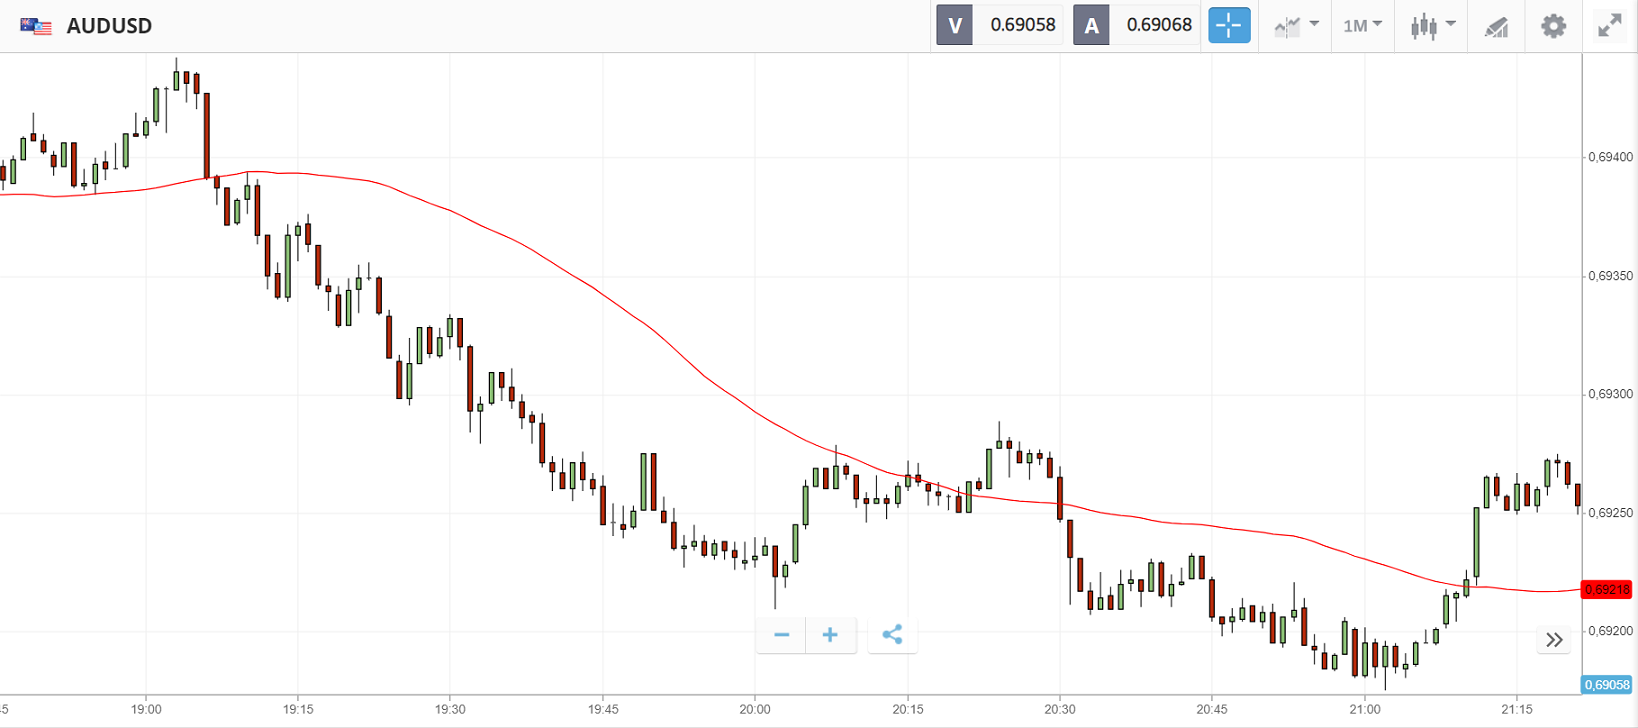Viewport: 1638px width, 728px height.
Task: Toggle the blue crosshair tool
Action: (1229, 26)
